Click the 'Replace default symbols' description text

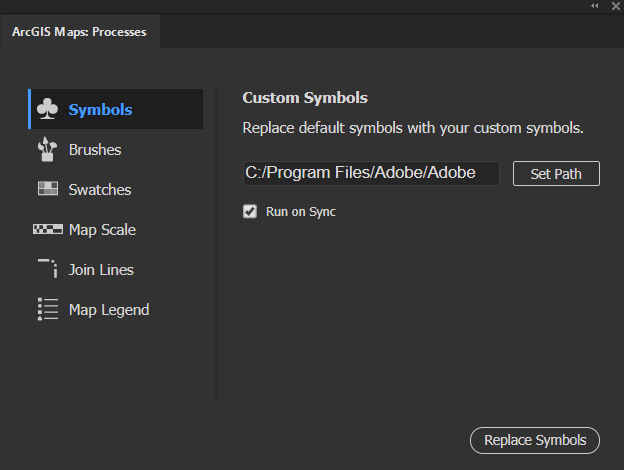(413, 128)
